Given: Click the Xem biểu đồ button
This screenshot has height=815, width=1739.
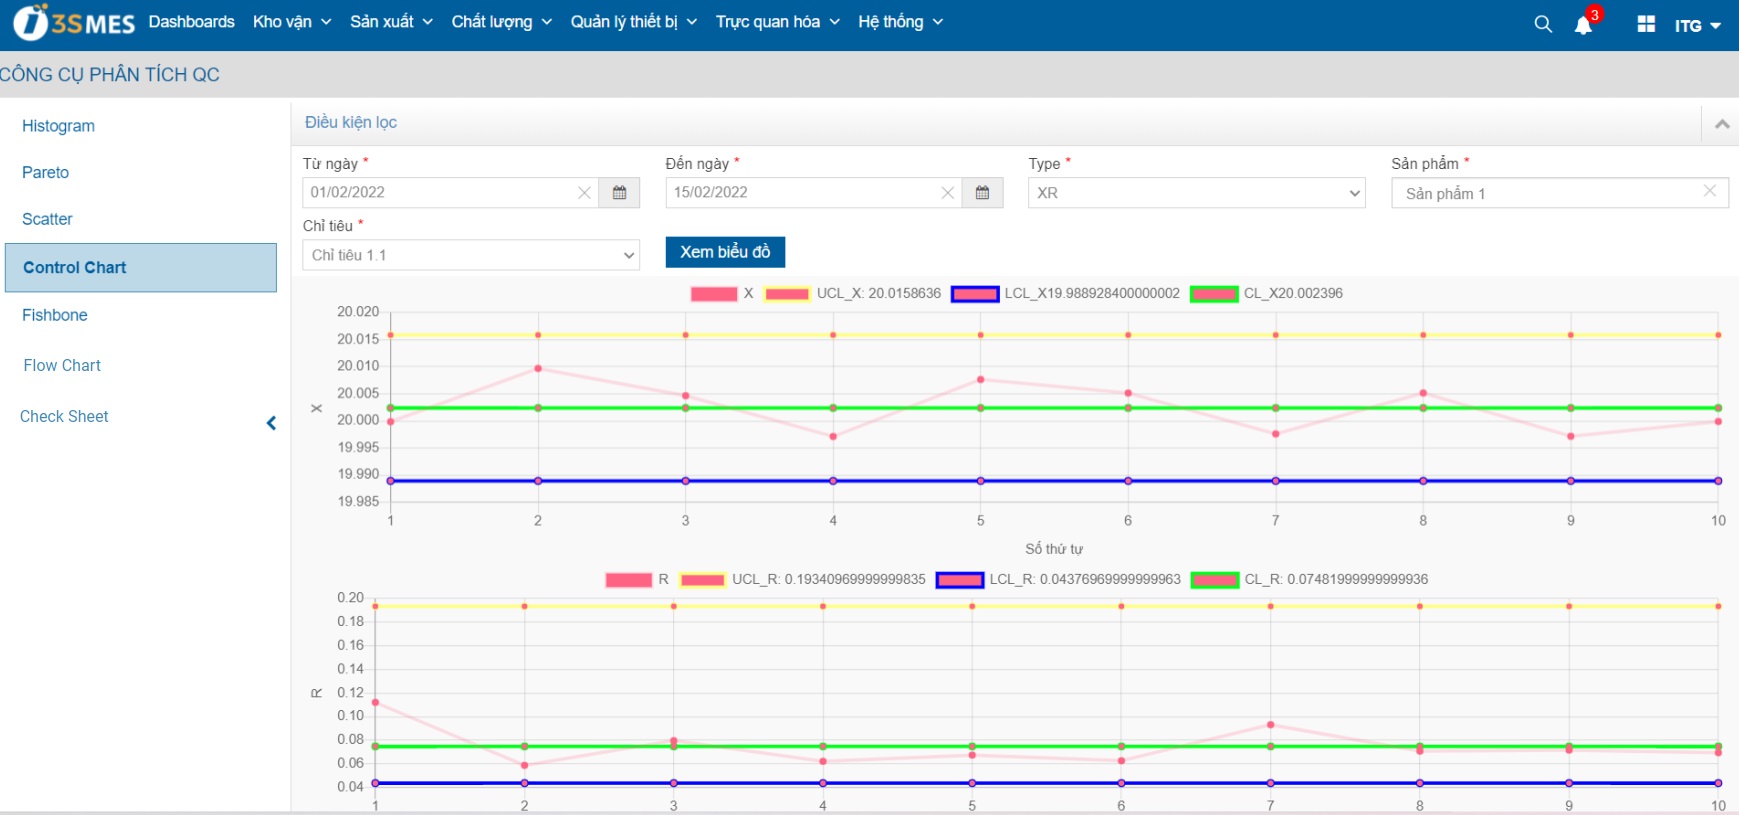Looking at the screenshot, I should (725, 252).
